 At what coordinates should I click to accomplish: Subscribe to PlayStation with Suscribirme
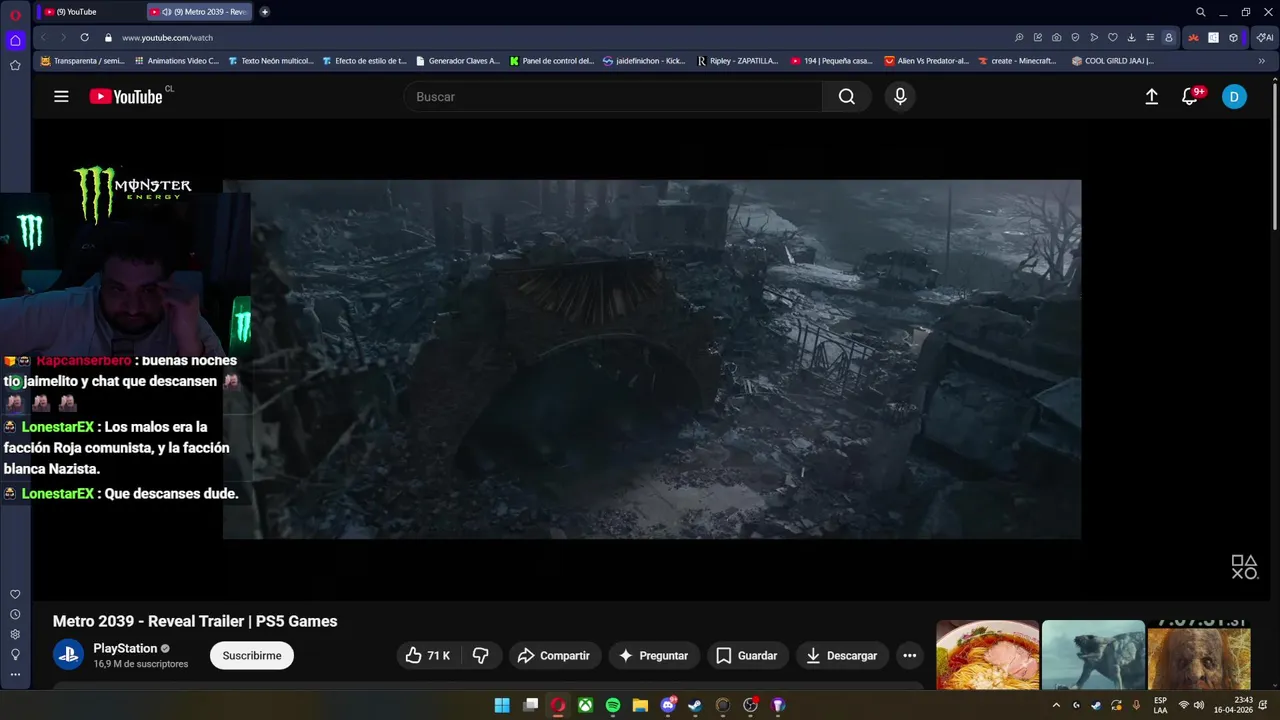[x=252, y=656]
